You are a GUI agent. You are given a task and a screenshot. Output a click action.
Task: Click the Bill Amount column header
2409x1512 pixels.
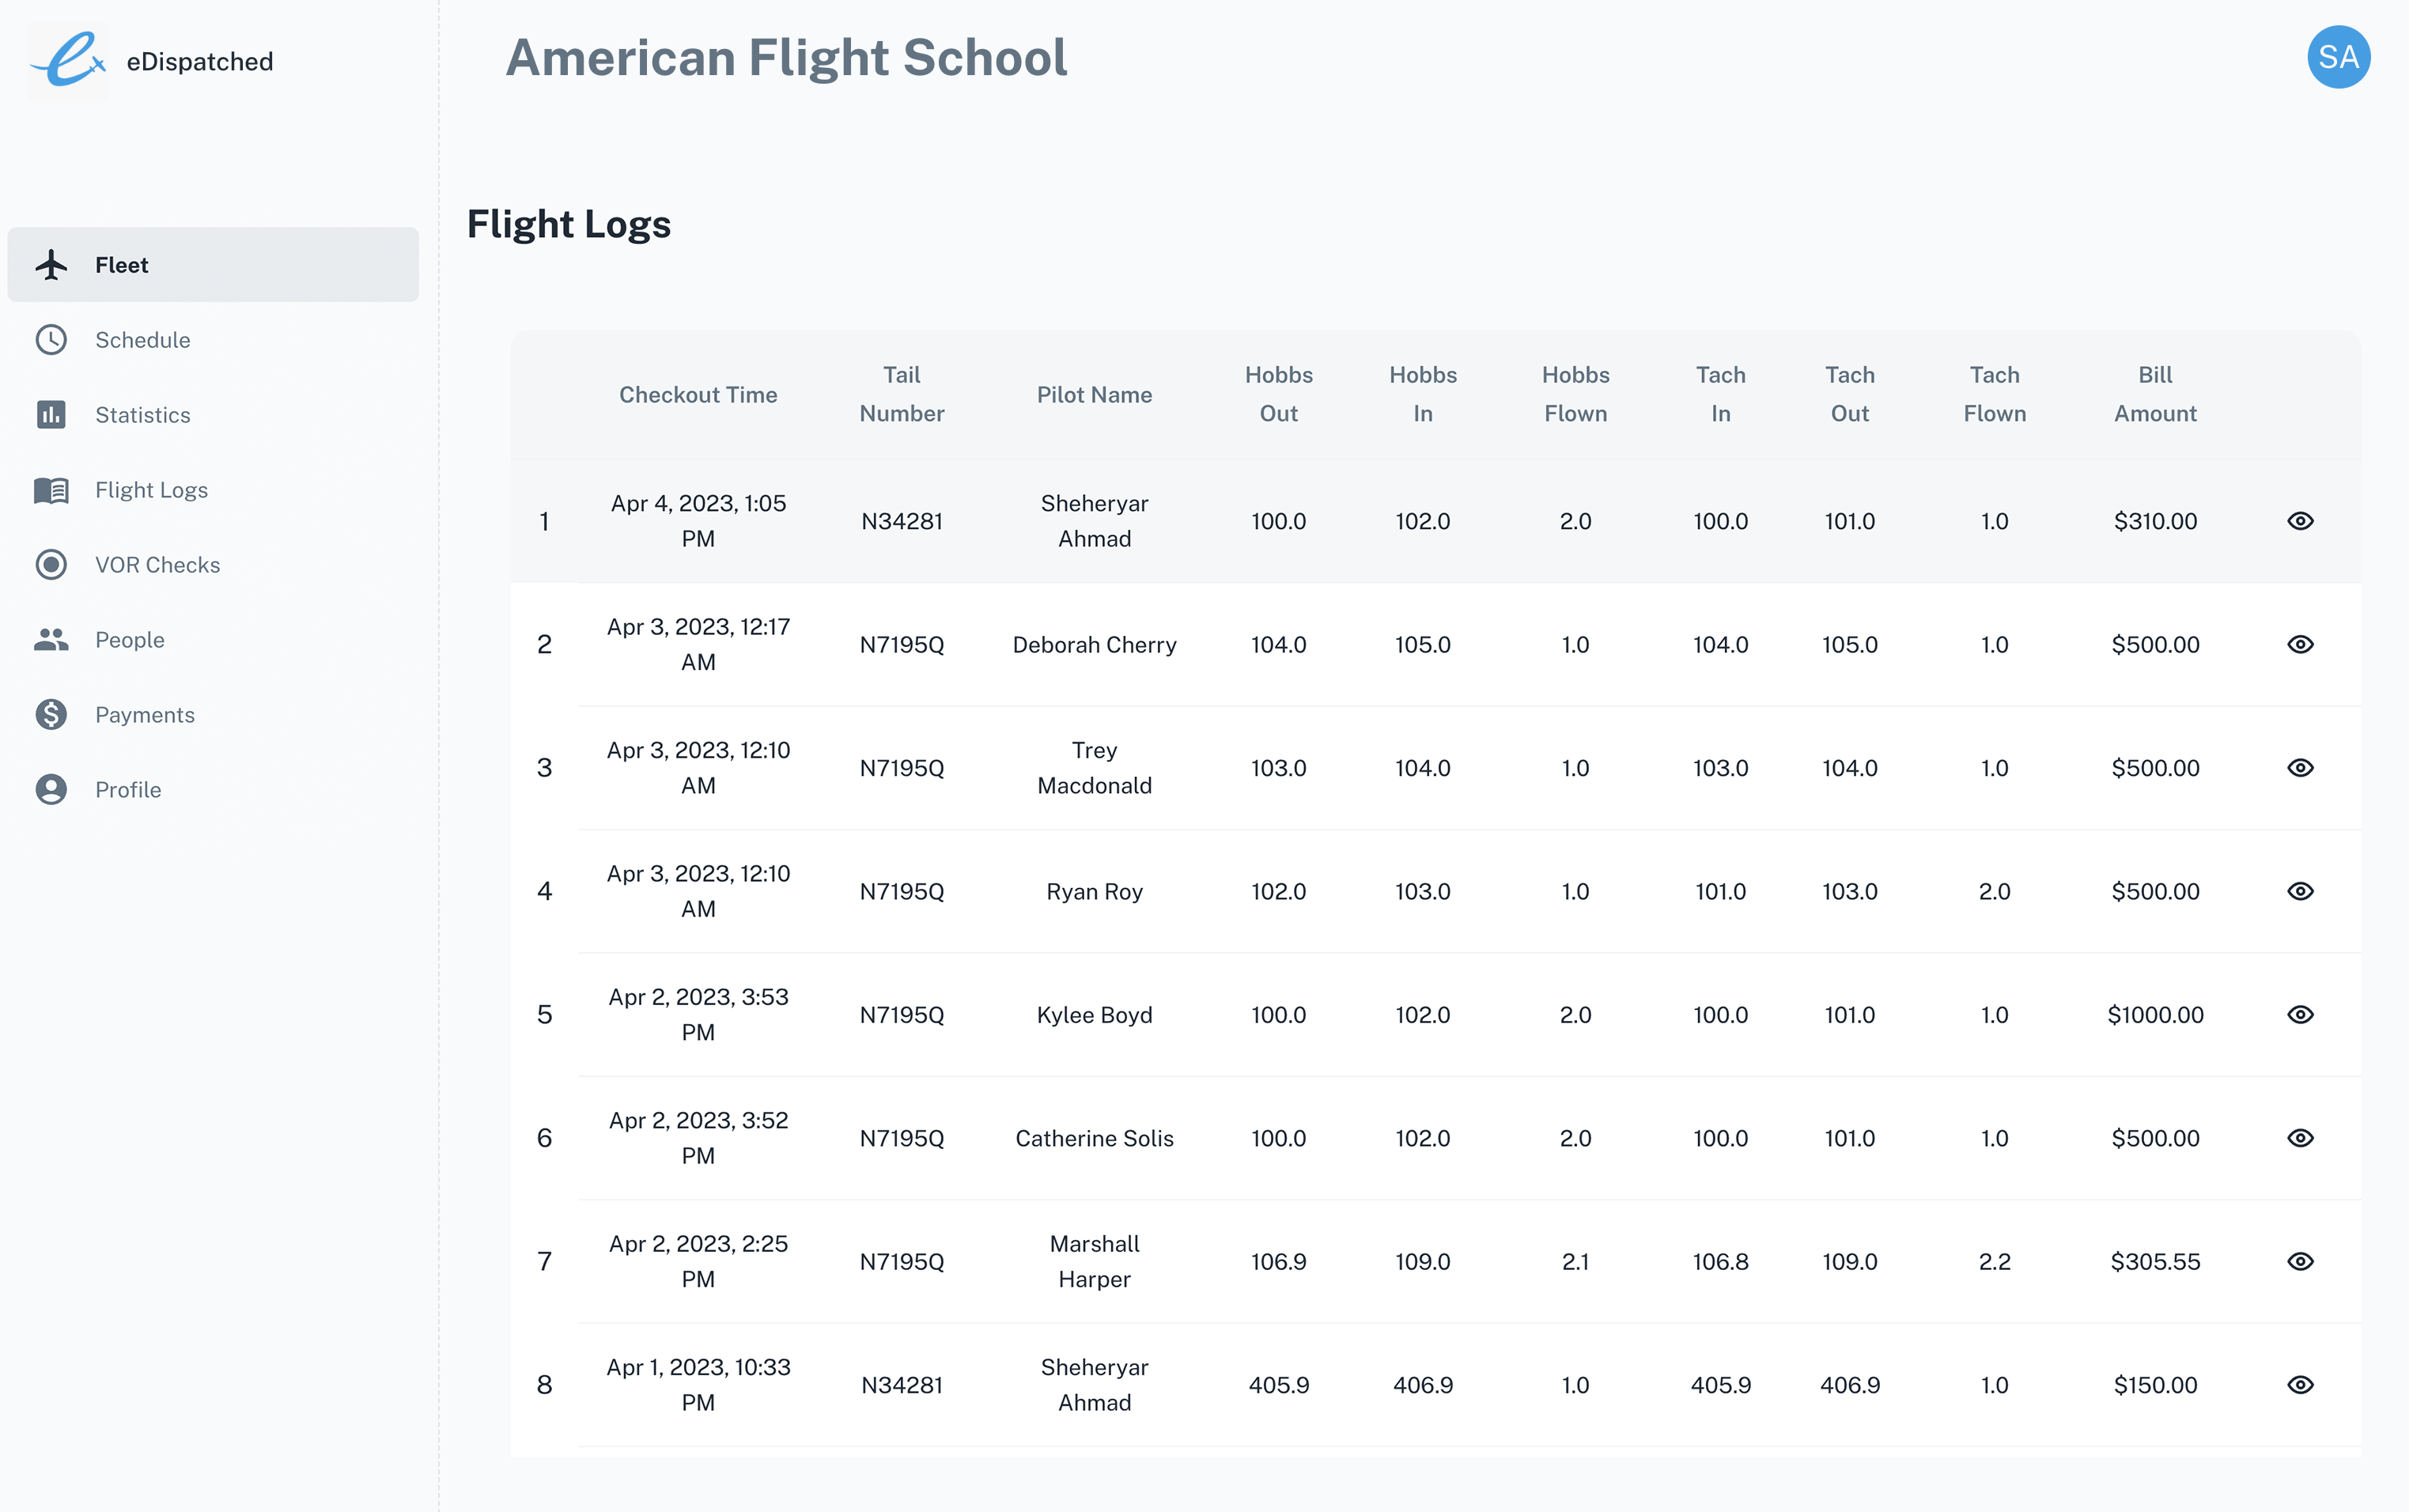2155,395
